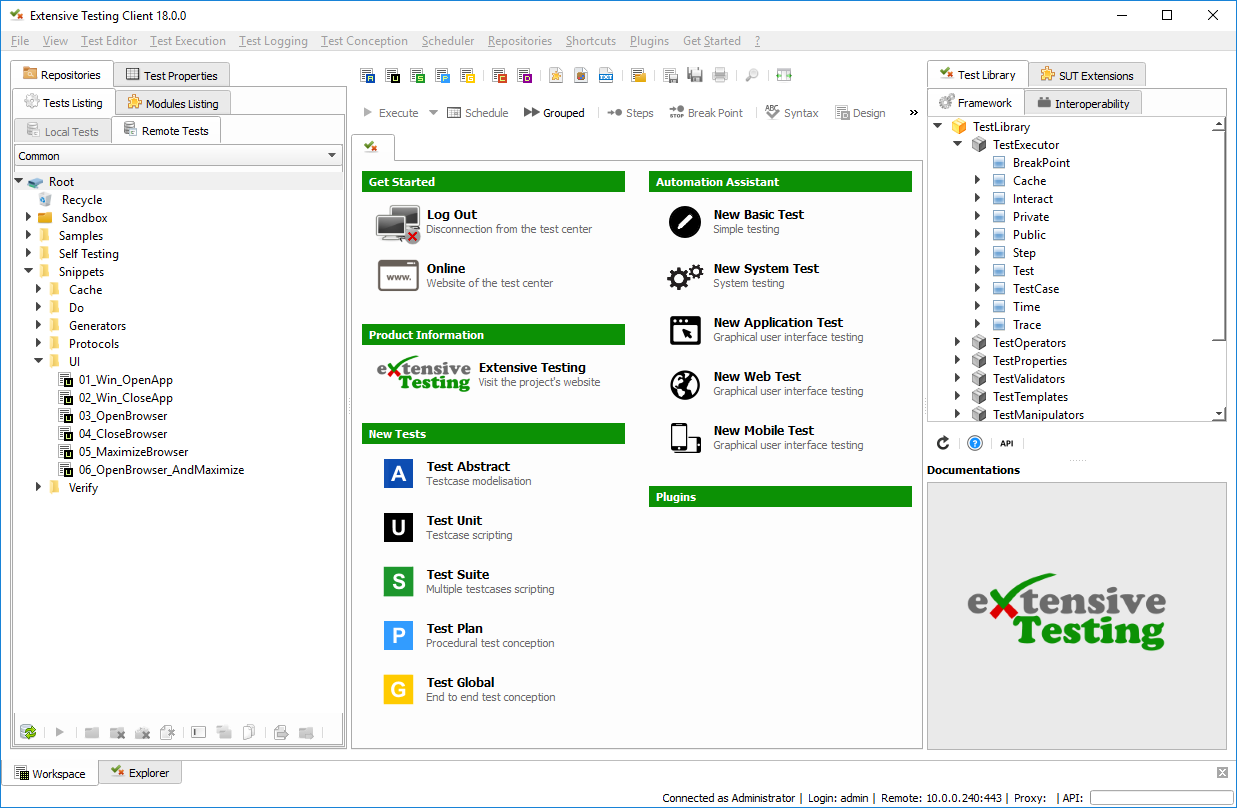Click the Extensive Testing project website link
Viewport: 1237px width, 808px height.
tap(532, 367)
